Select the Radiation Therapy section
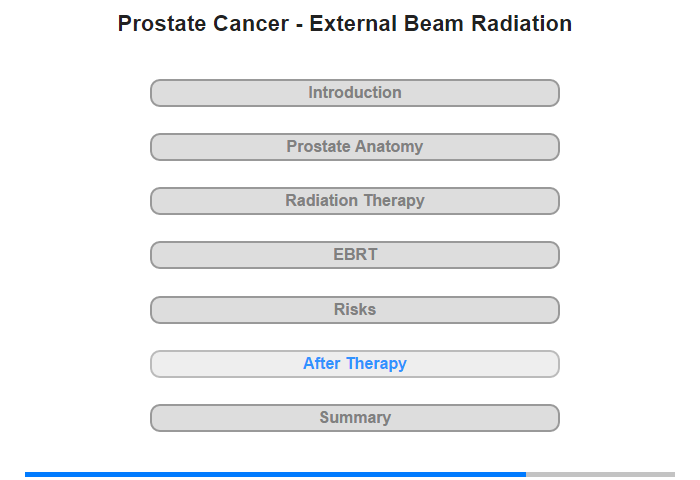This screenshot has width=700, height=480. (x=355, y=201)
